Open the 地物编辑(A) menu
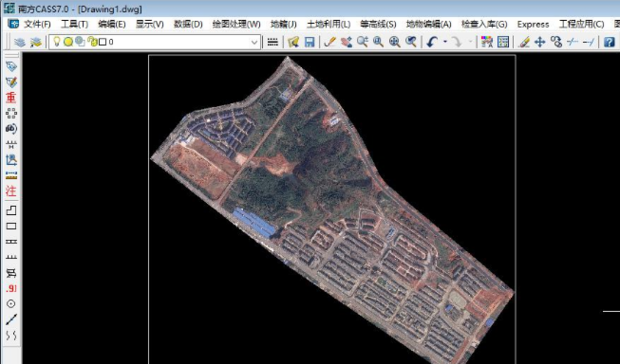Image resolution: width=620 pixels, height=364 pixels. click(429, 25)
